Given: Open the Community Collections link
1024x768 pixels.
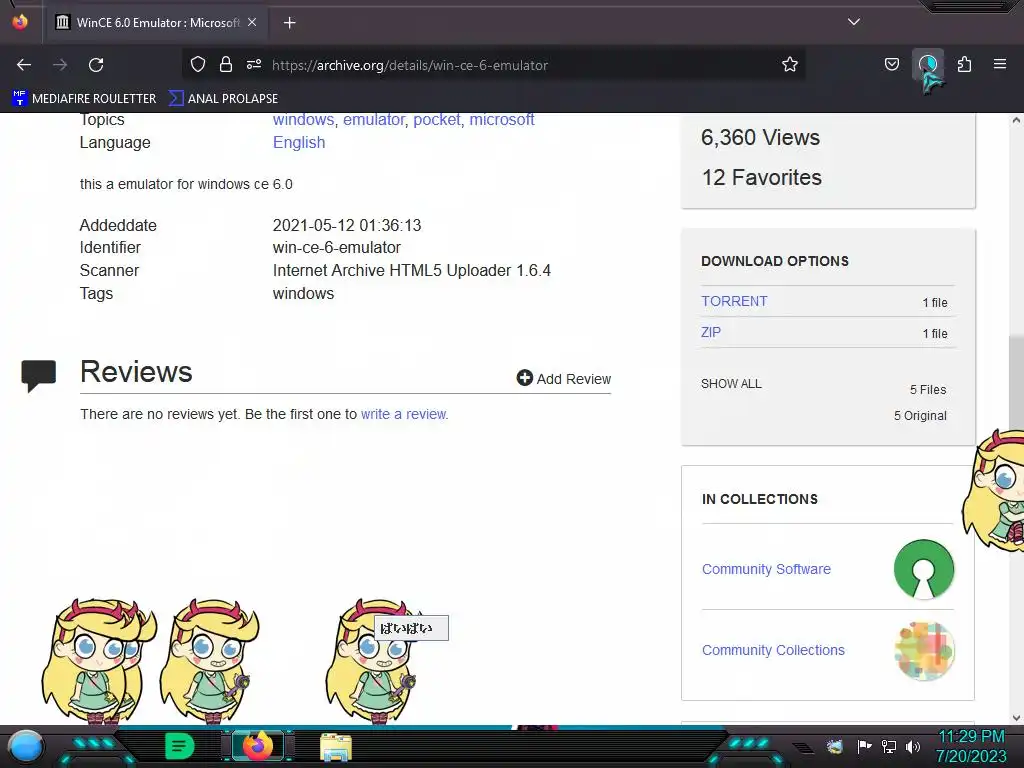Looking at the screenshot, I should pos(773,650).
